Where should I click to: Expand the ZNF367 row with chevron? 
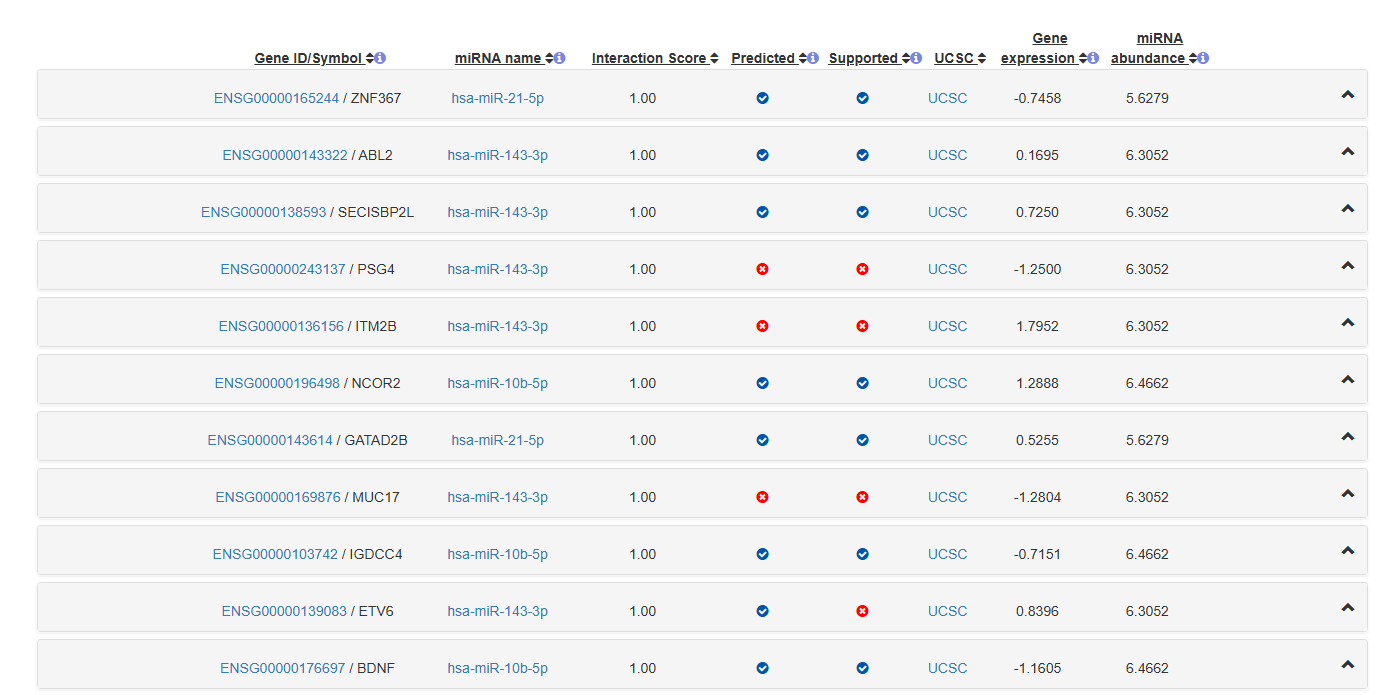tap(1347, 95)
